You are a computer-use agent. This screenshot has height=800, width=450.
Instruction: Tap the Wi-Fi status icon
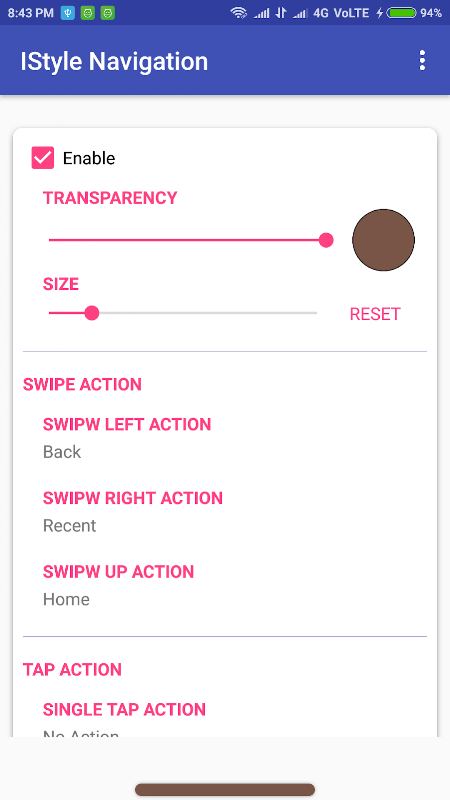(x=239, y=13)
